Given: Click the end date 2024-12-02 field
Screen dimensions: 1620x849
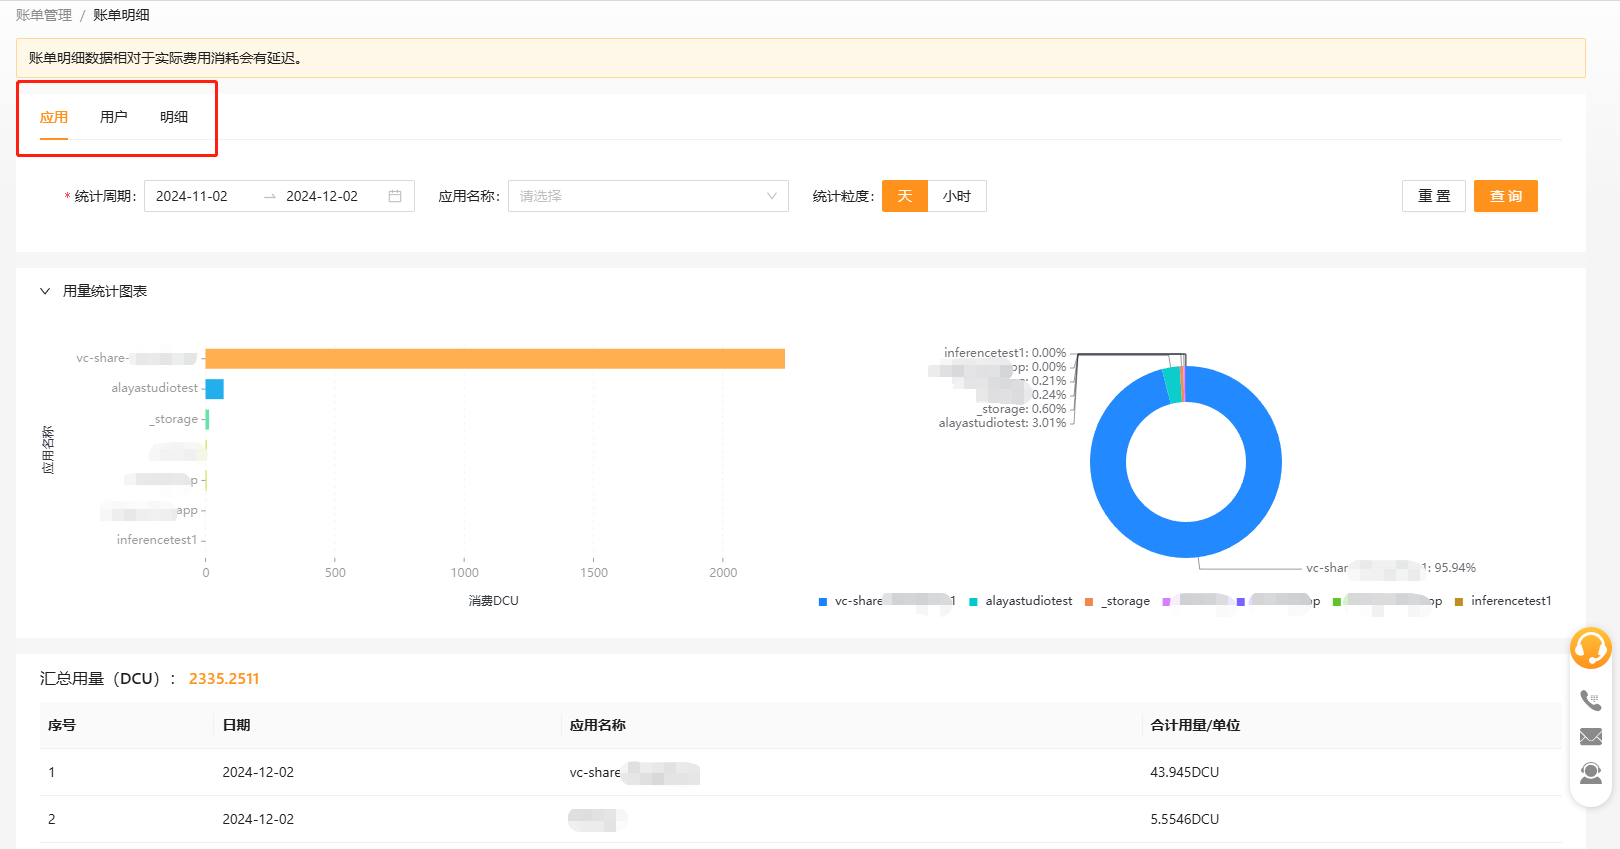Looking at the screenshot, I should coord(322,196).
